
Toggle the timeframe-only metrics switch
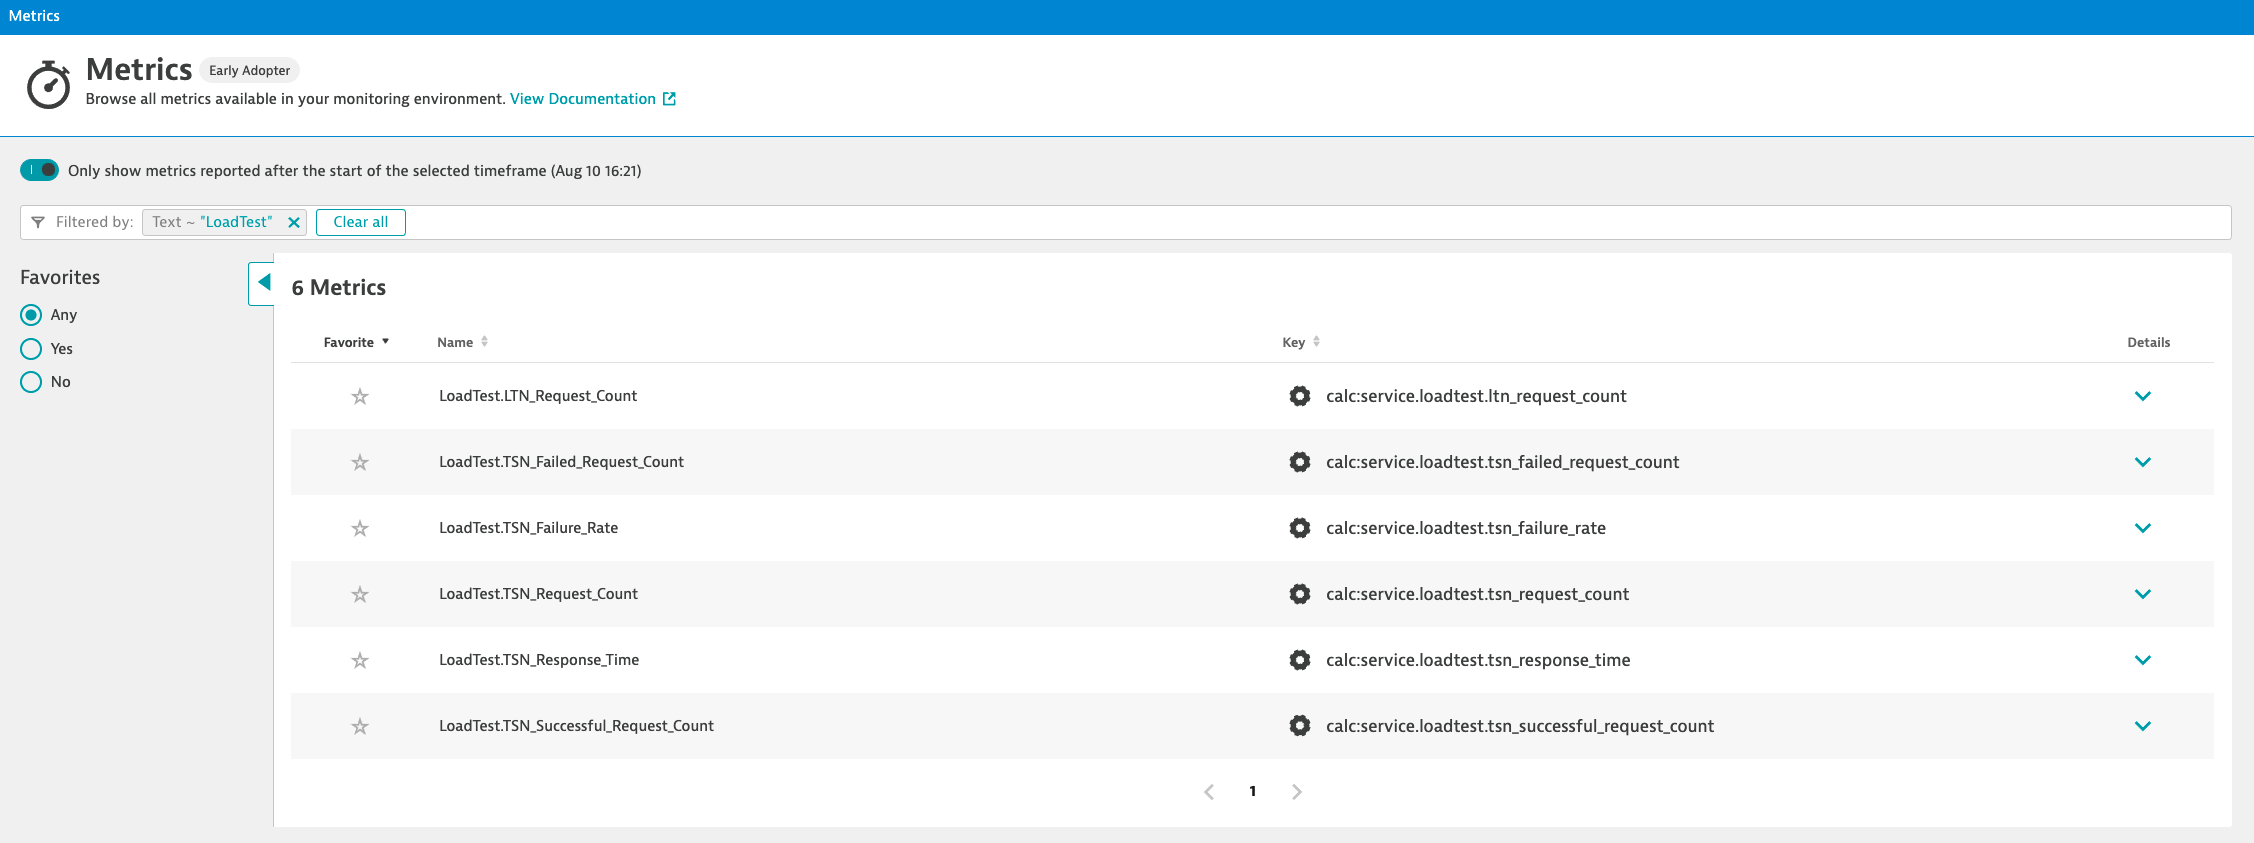tap(40, 170)
